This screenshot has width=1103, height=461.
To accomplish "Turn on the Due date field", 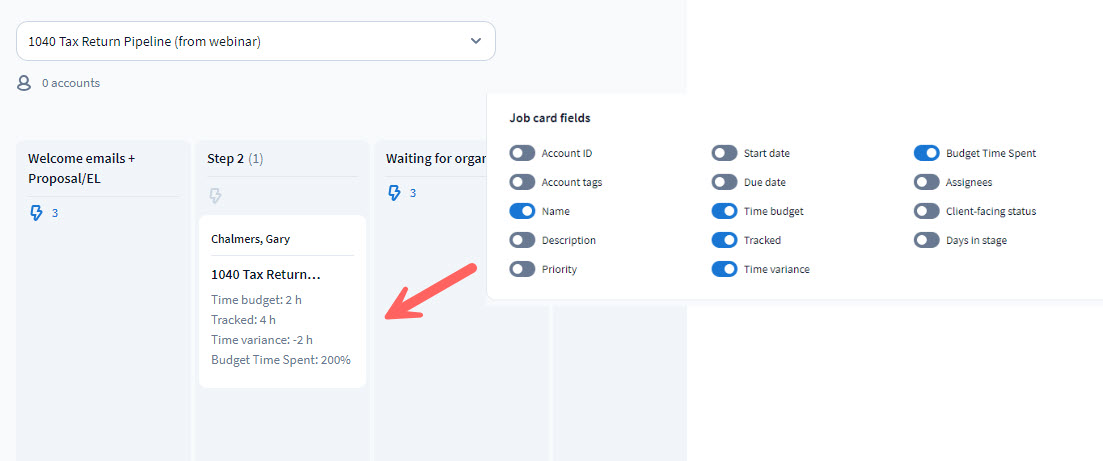I will click(724, 182).
